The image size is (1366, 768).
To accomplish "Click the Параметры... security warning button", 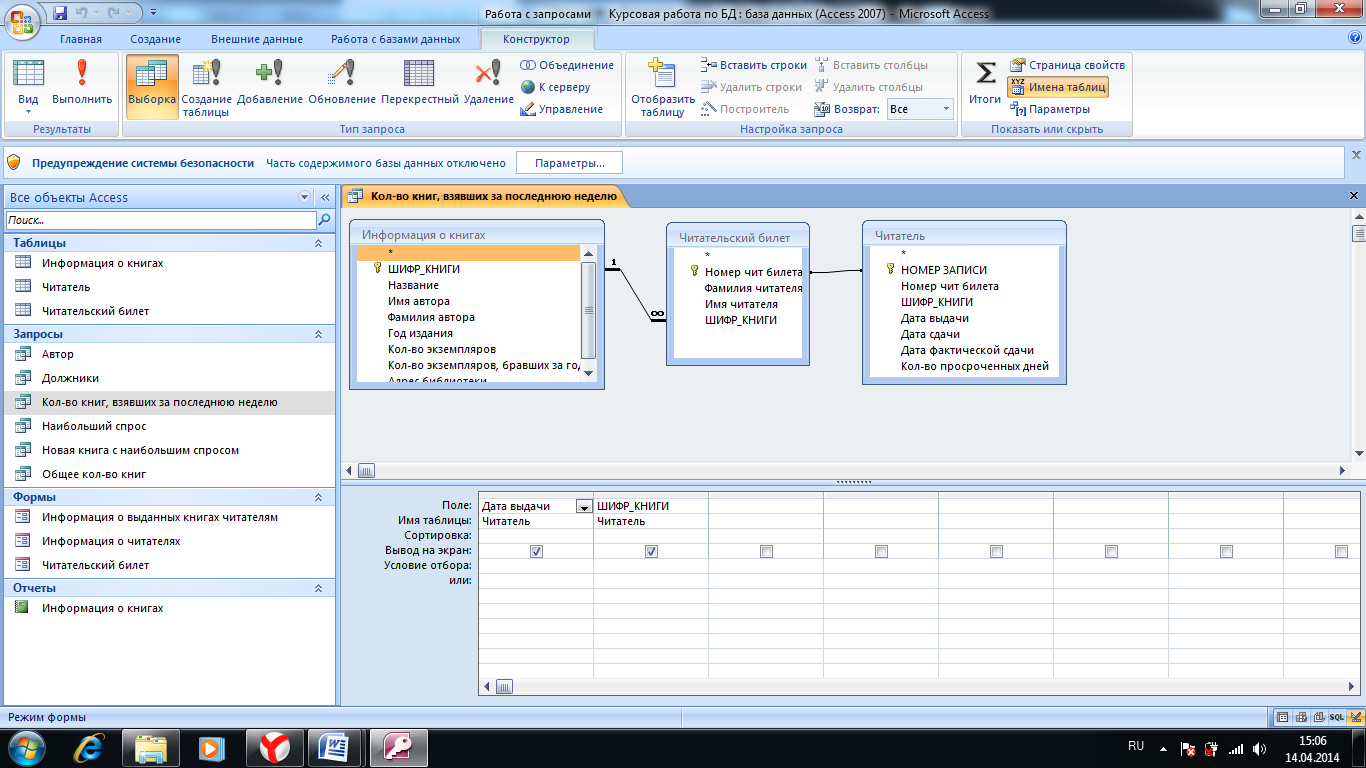I will coord(569,163).
